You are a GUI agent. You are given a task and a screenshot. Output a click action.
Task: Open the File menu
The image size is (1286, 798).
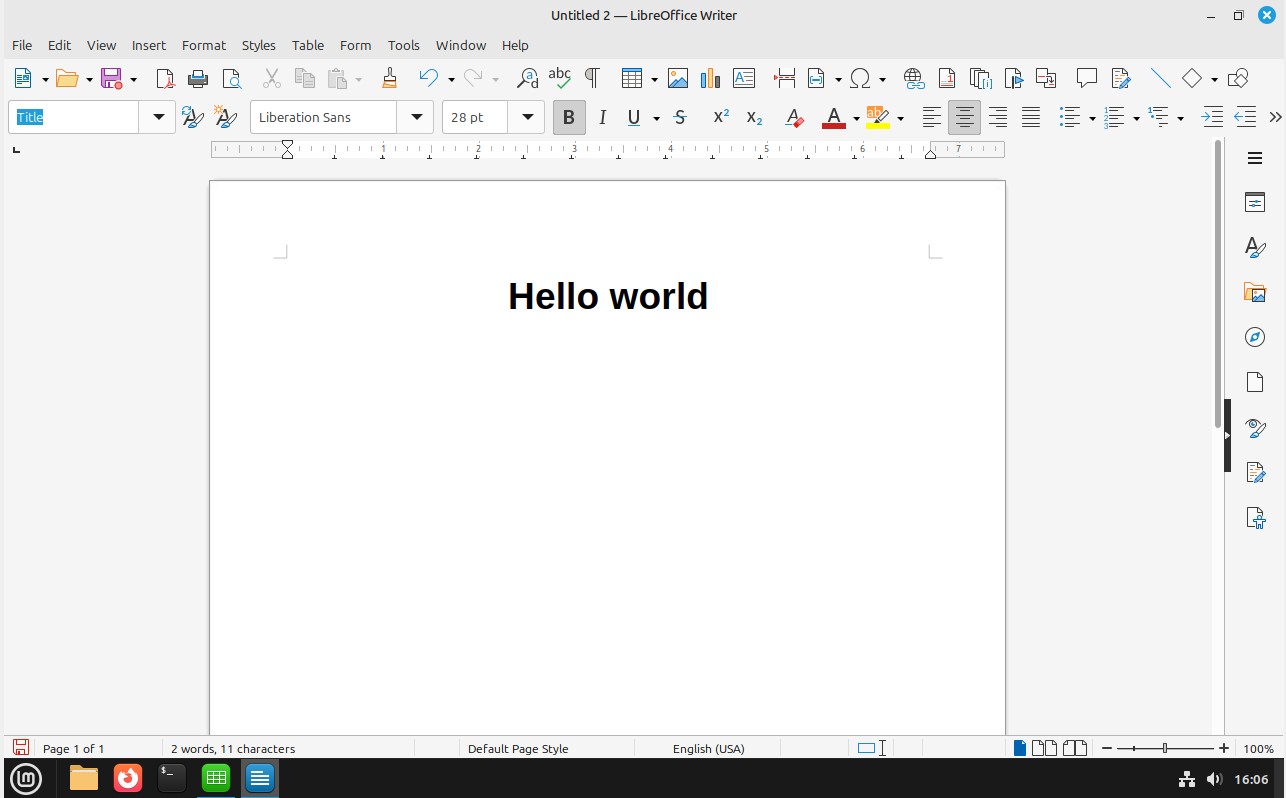[x=22, y=45]
